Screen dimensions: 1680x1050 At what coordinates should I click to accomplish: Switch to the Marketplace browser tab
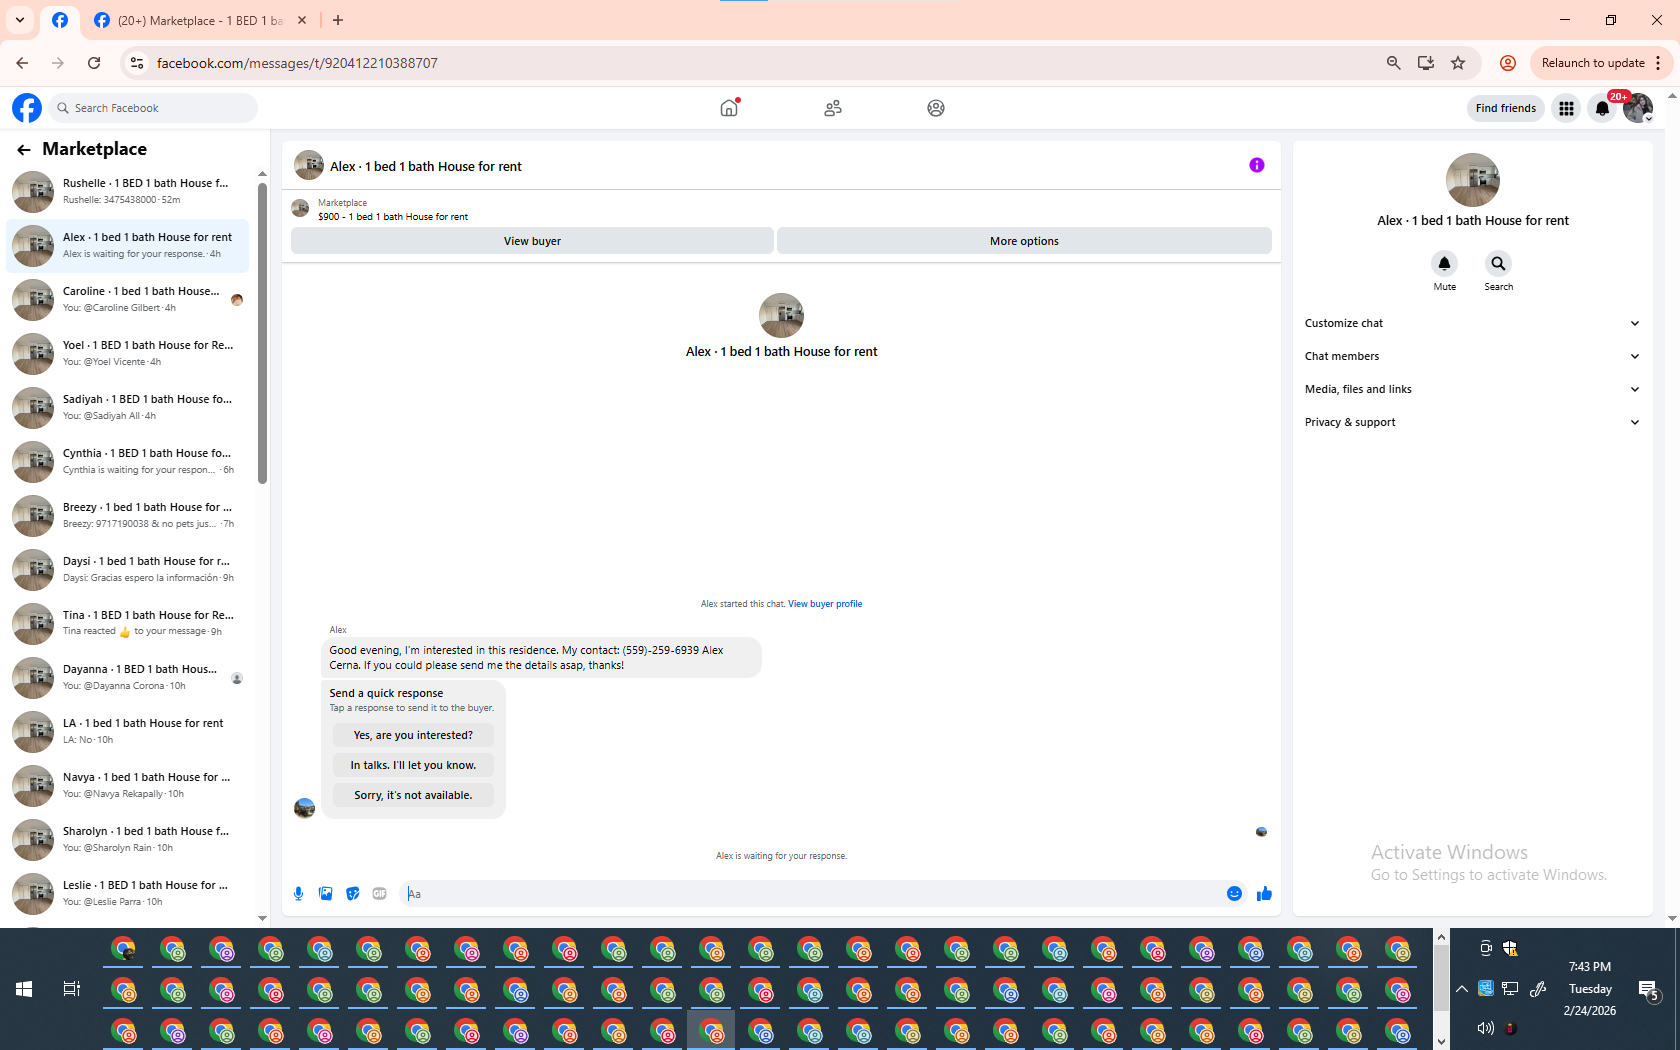click(x=200, y=20)
